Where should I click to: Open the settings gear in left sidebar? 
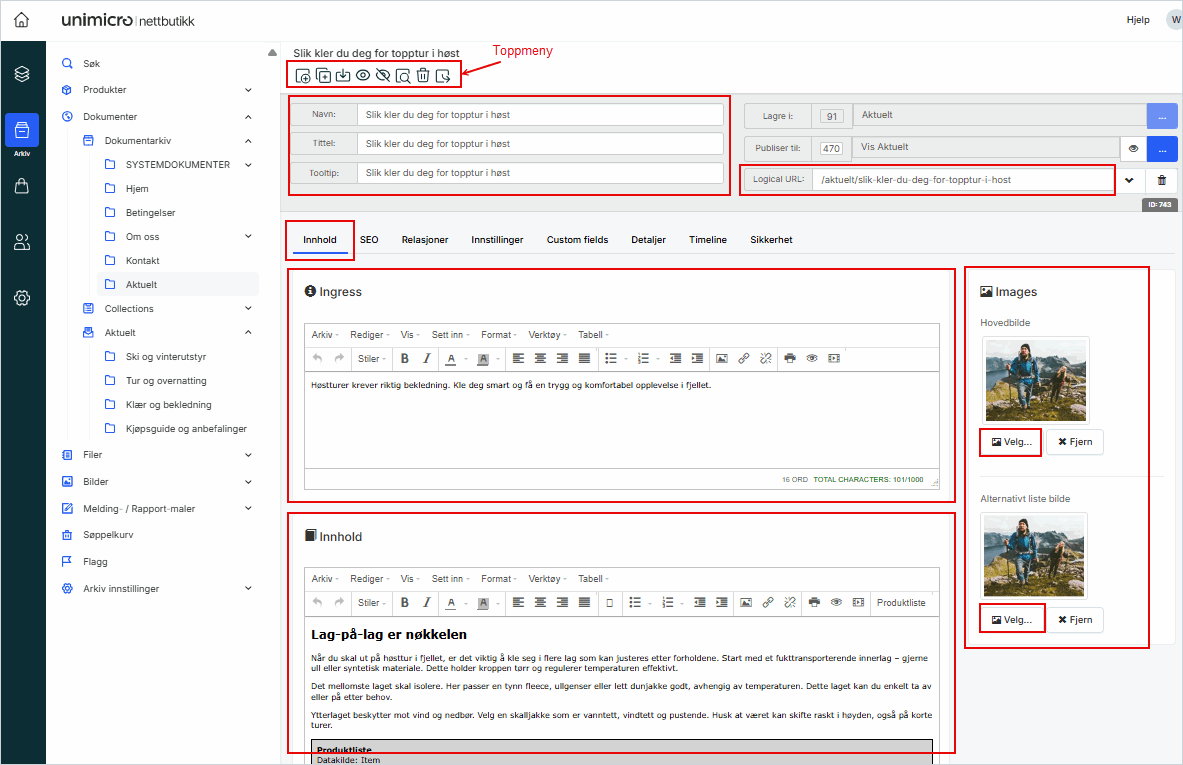pos(22,297)
